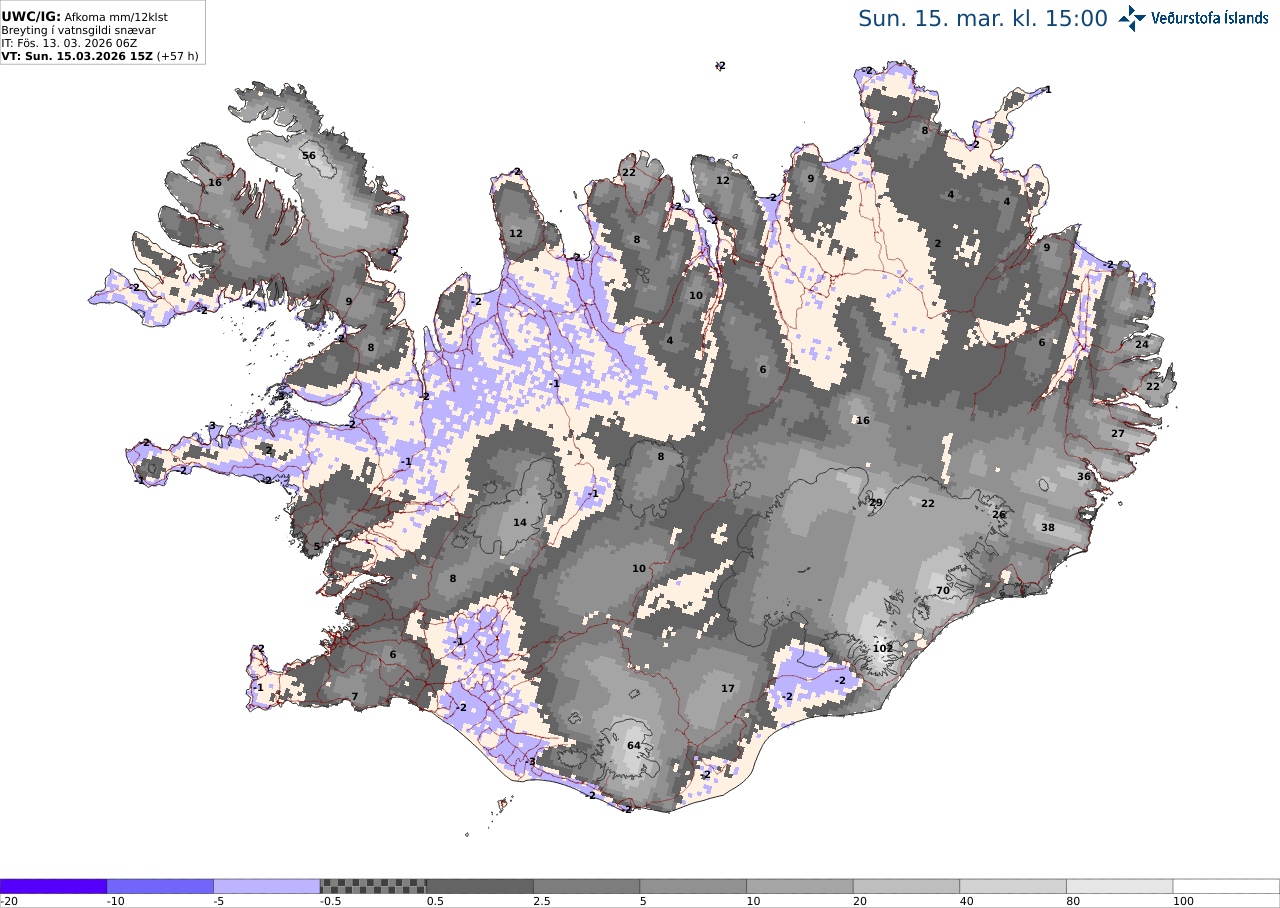This screenshot has height=908, width=1280.
Task: Click the 'VT: Sun. 15.03.2026 15Z (+57 h)' line
Action: 101,56
